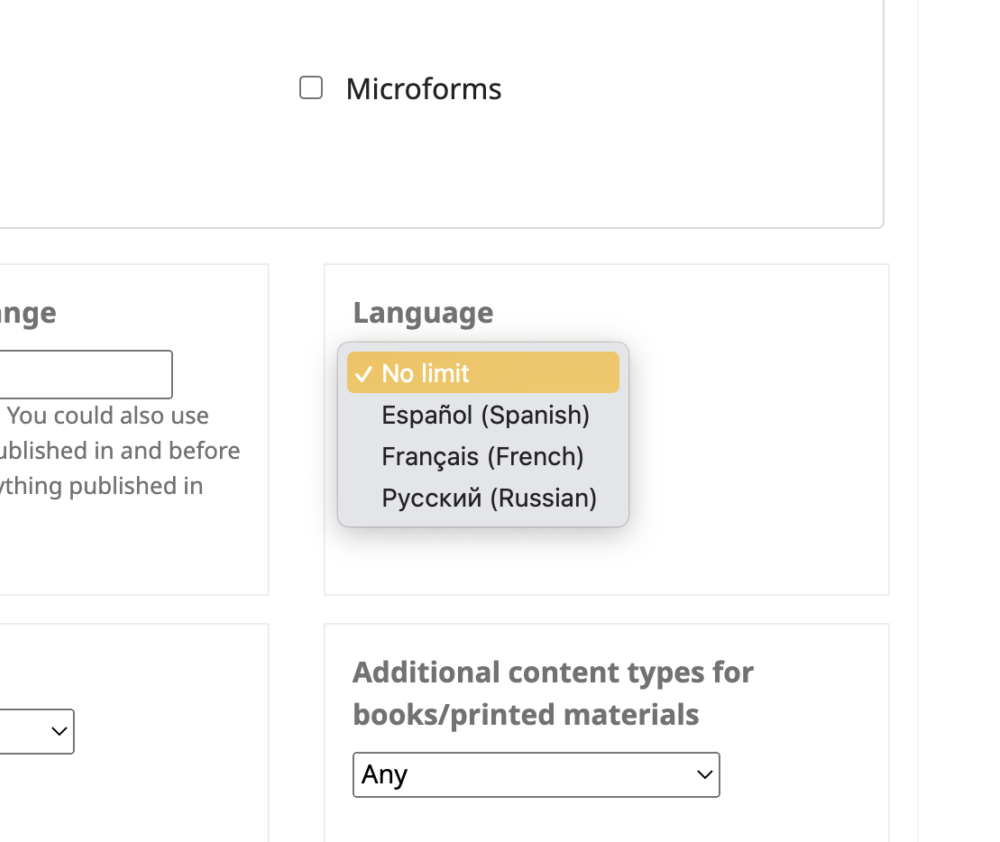Select Русский (Russian) language option
1000x842 pixels.
(x=488, y=498)
